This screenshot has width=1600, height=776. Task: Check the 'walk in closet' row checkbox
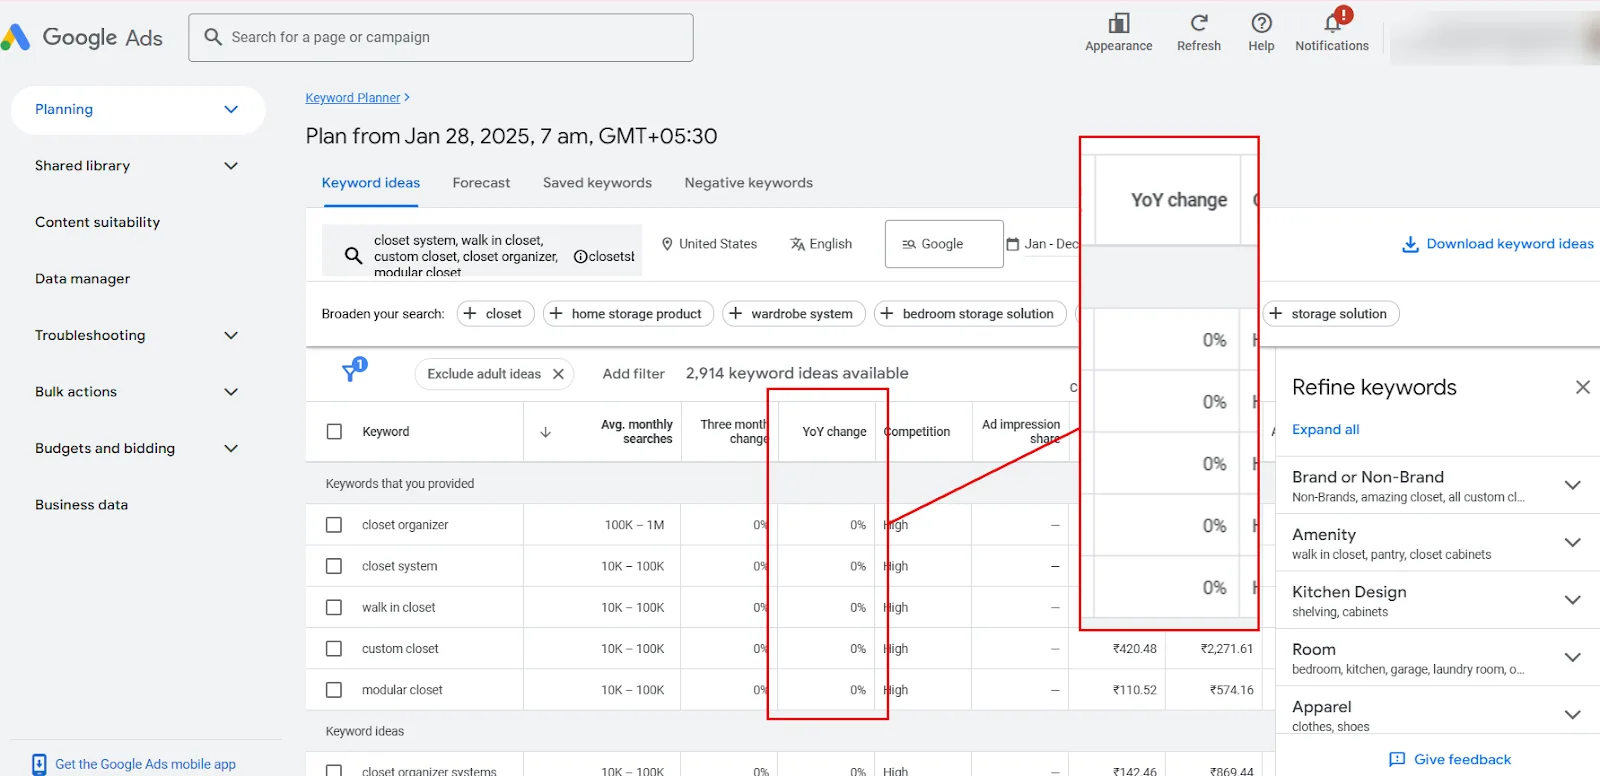pos(334,607)
